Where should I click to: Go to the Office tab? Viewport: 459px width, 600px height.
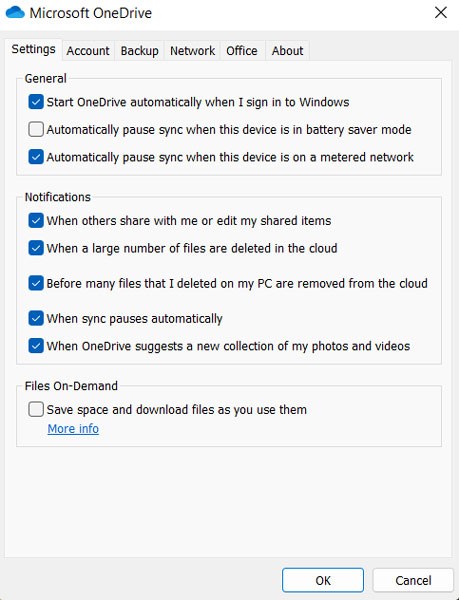(x=242, y=51)
